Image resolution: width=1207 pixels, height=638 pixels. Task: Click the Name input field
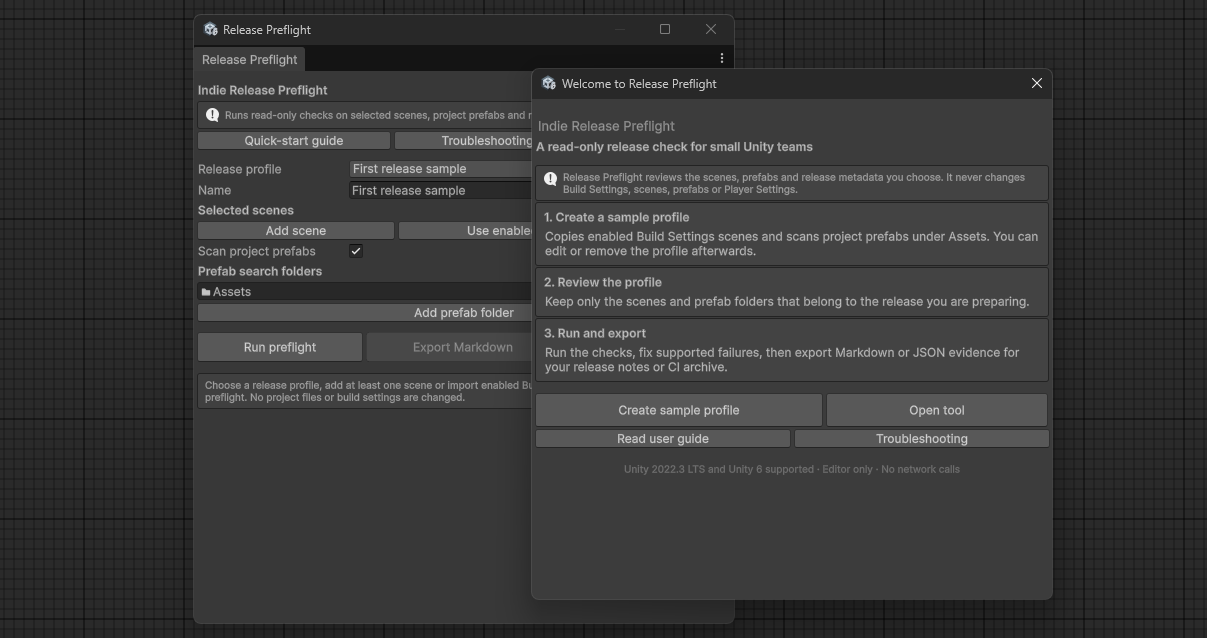pos(440,190)
